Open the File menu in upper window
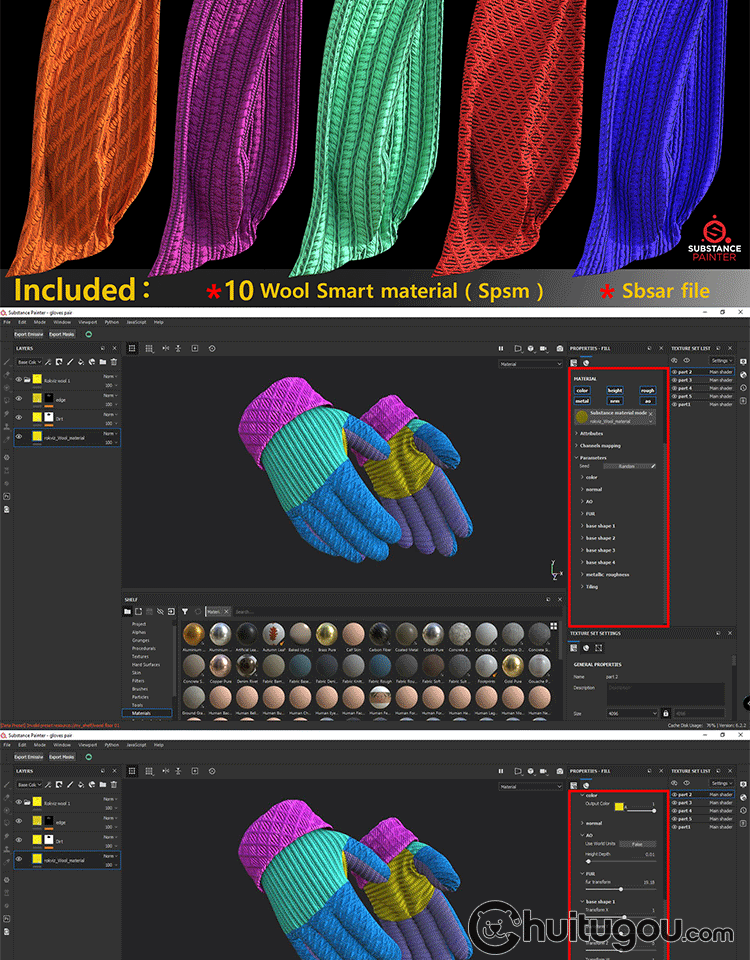Viewport: 750px width, 960px height. coord(7,322)
